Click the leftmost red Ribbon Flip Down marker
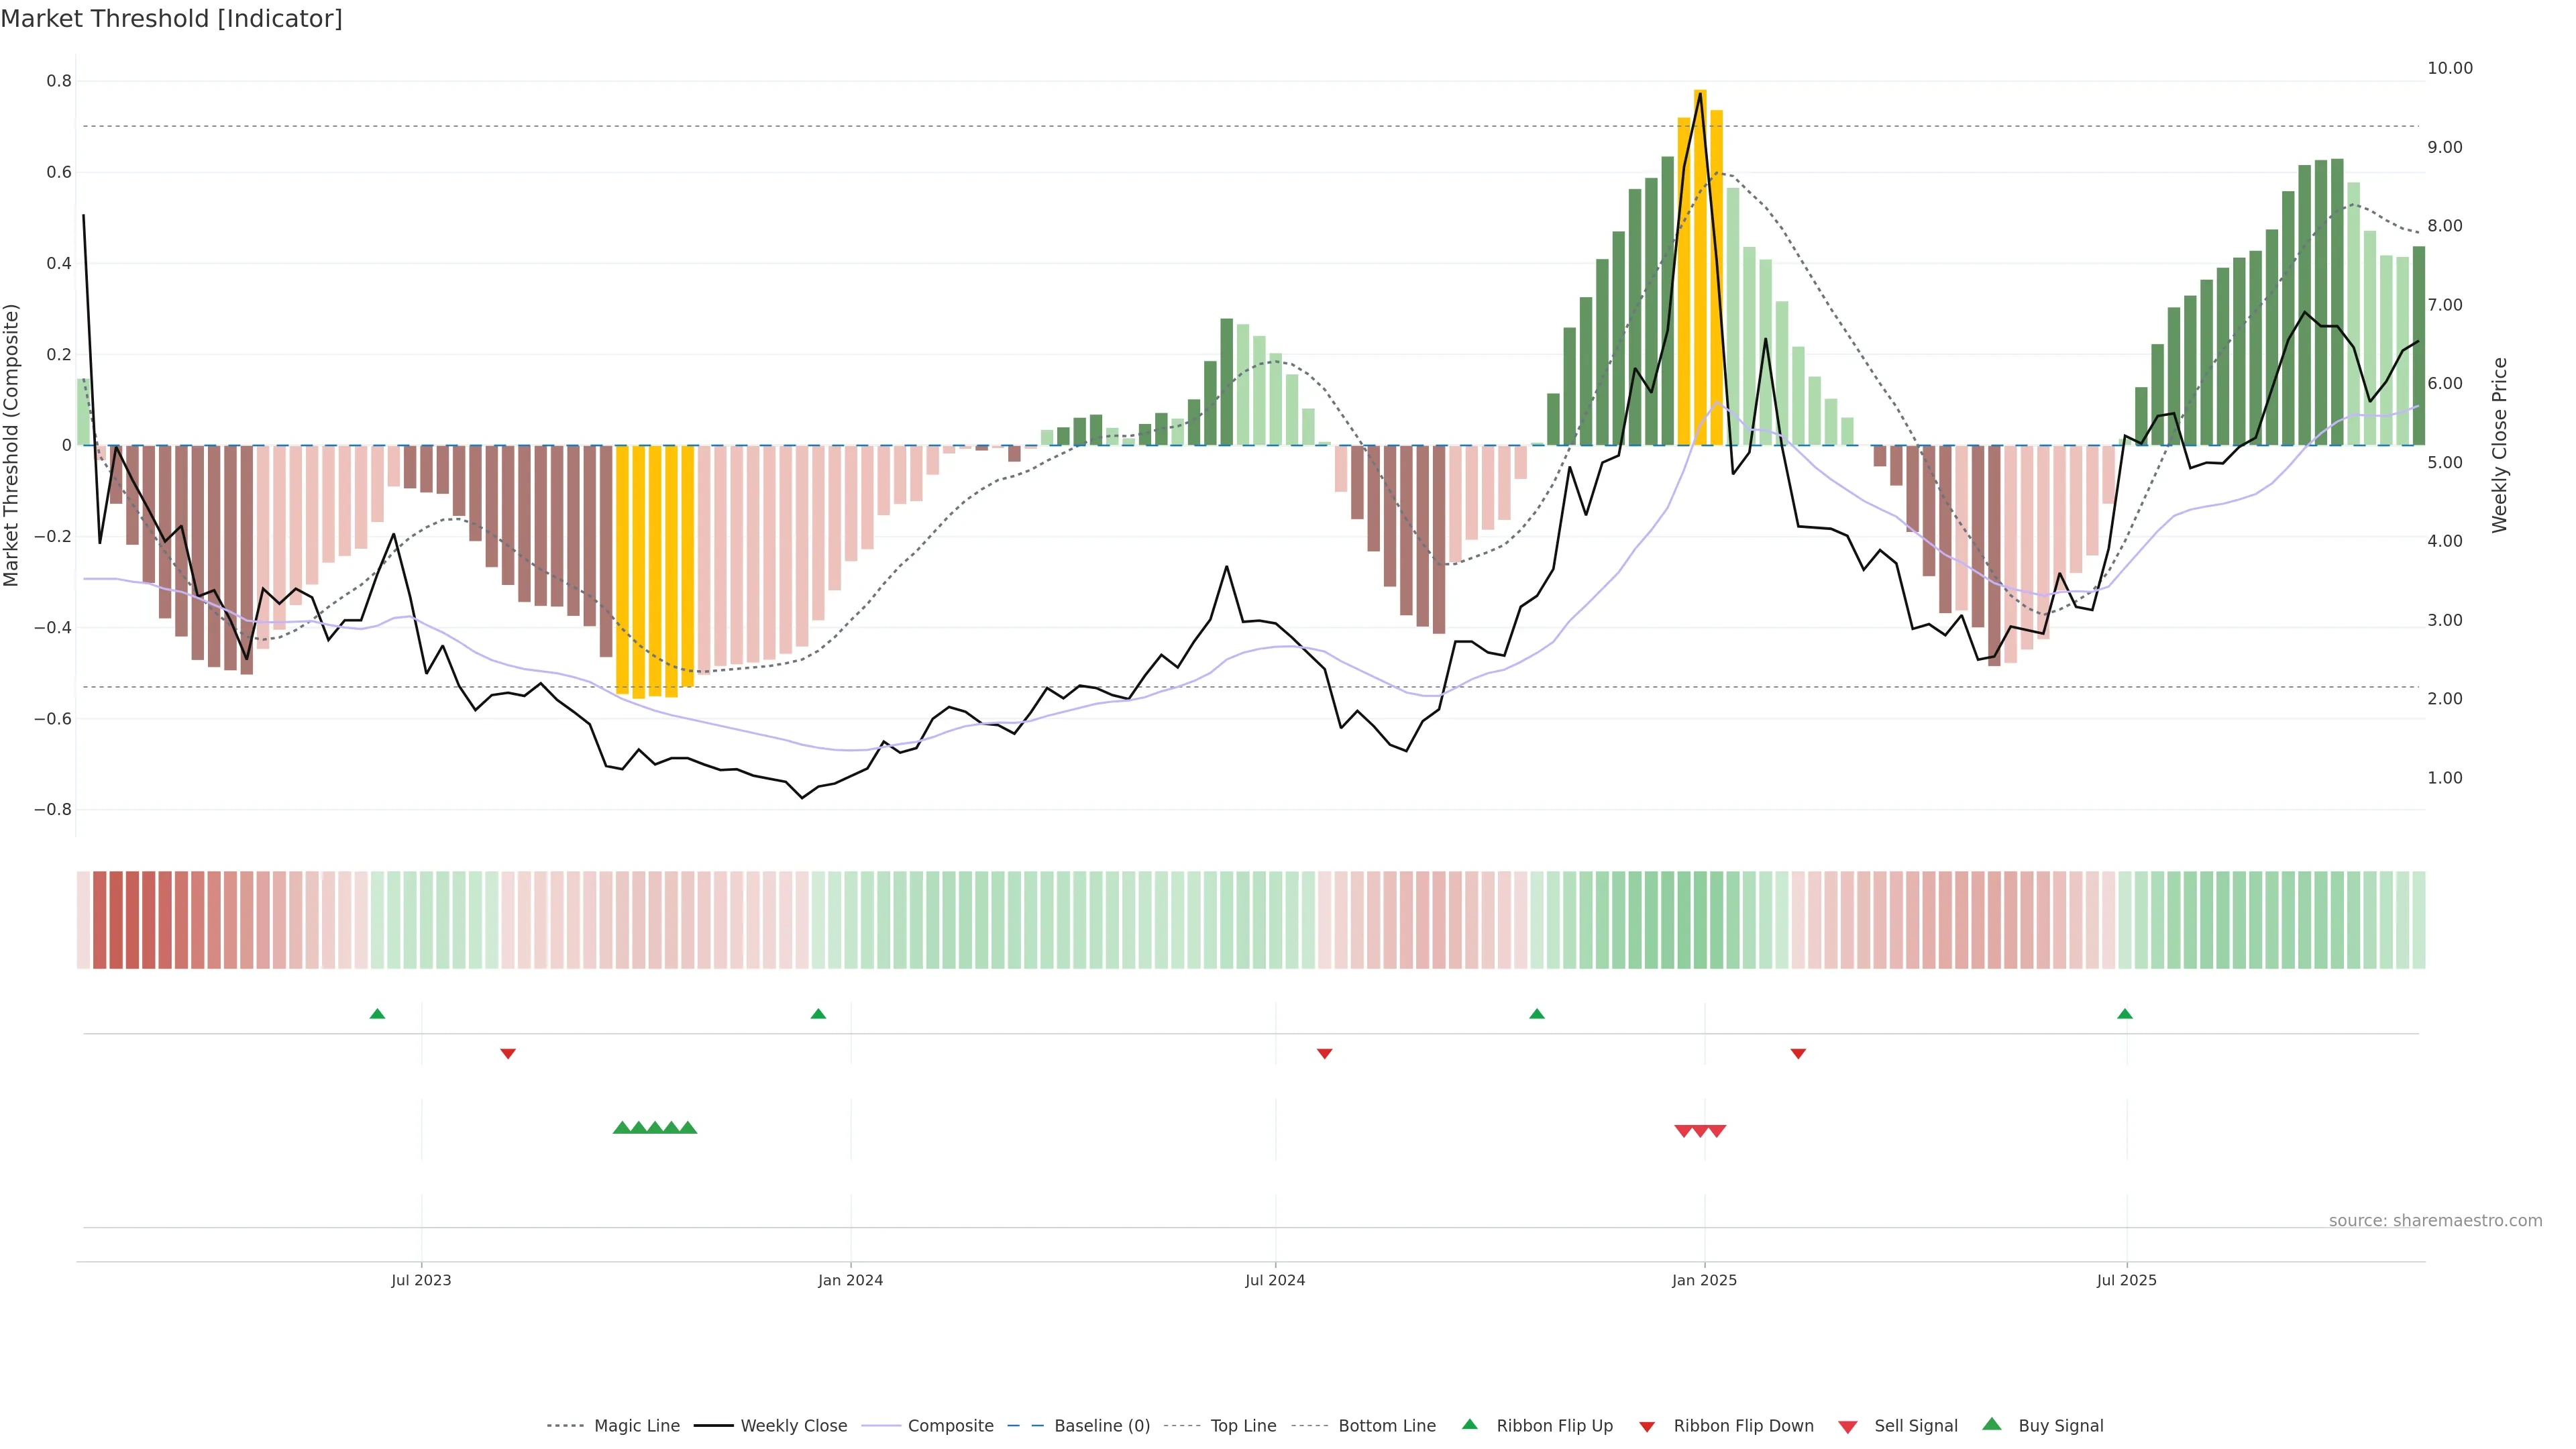The image size is (2576, 1449). pyautogui.click(x=508, y=1053)
